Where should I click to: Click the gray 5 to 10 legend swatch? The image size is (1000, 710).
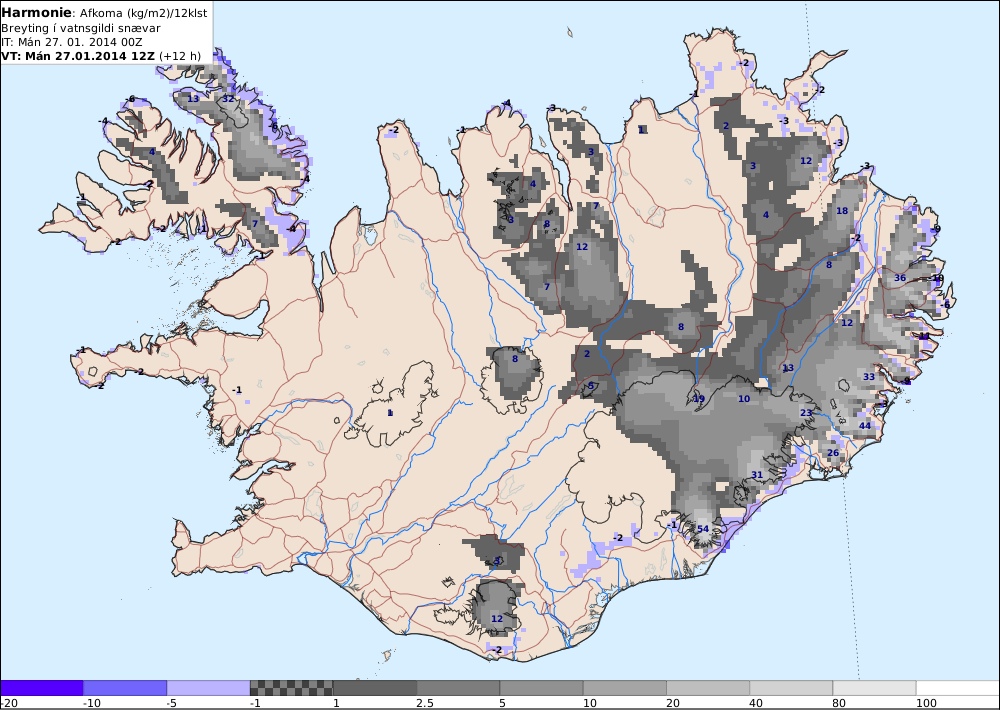541,688
